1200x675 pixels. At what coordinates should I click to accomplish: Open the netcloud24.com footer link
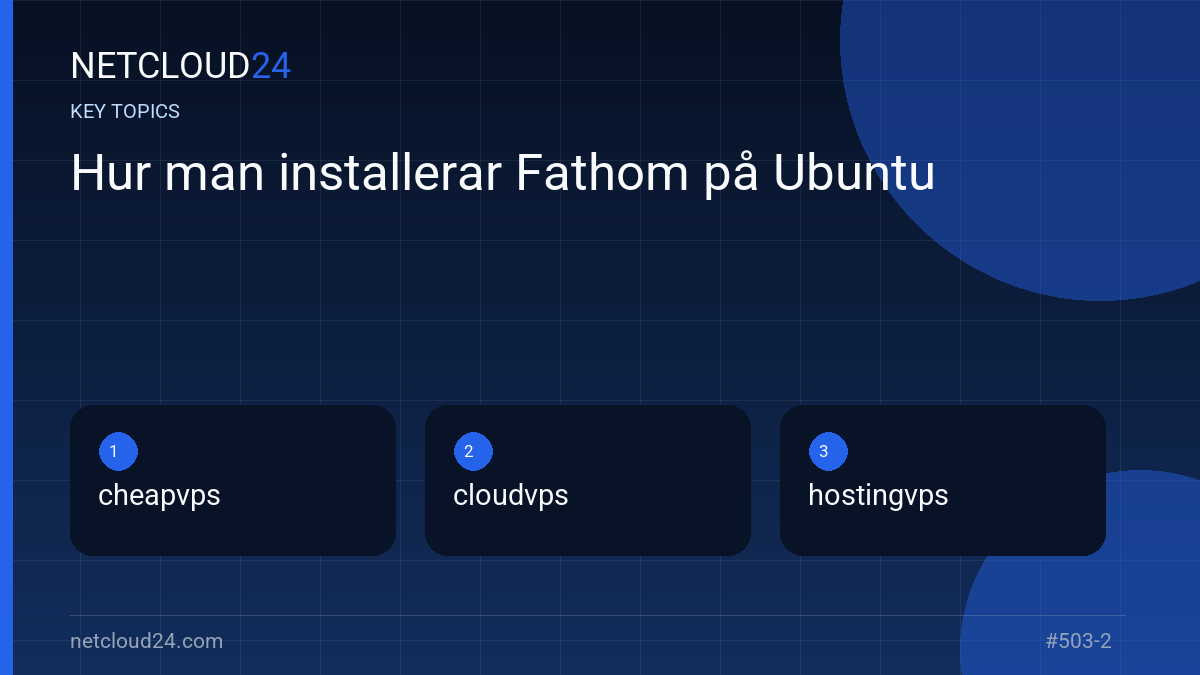click(x=147, y=641)
